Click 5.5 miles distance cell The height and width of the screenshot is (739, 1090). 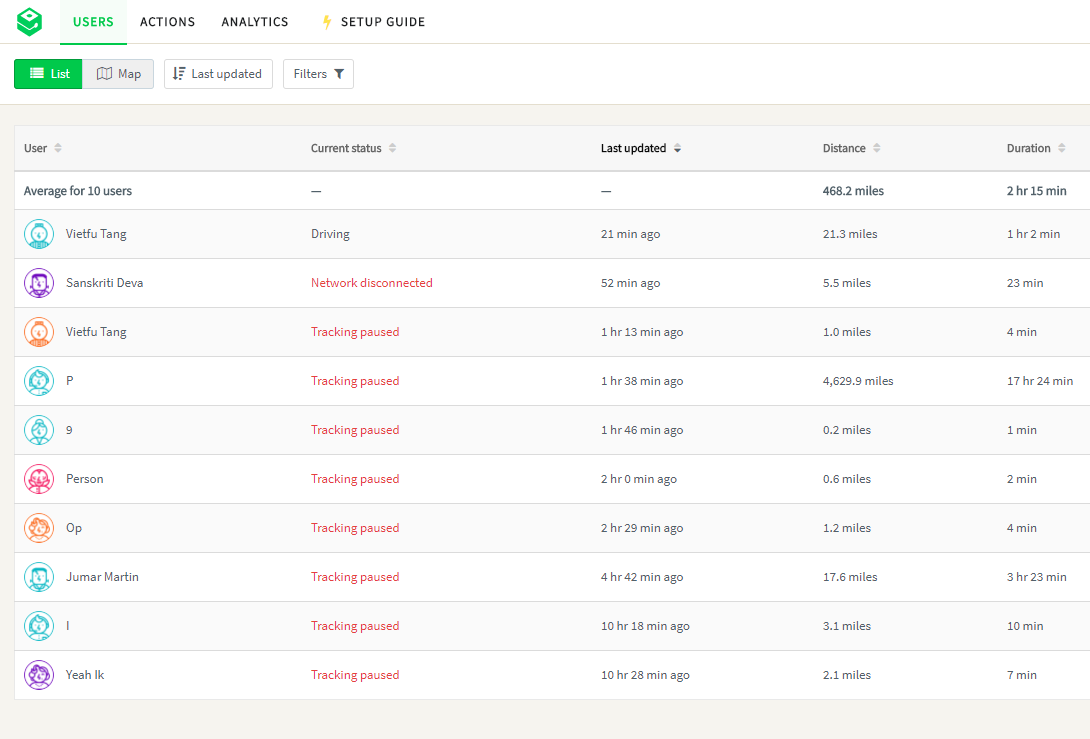[x=847, y=283]
